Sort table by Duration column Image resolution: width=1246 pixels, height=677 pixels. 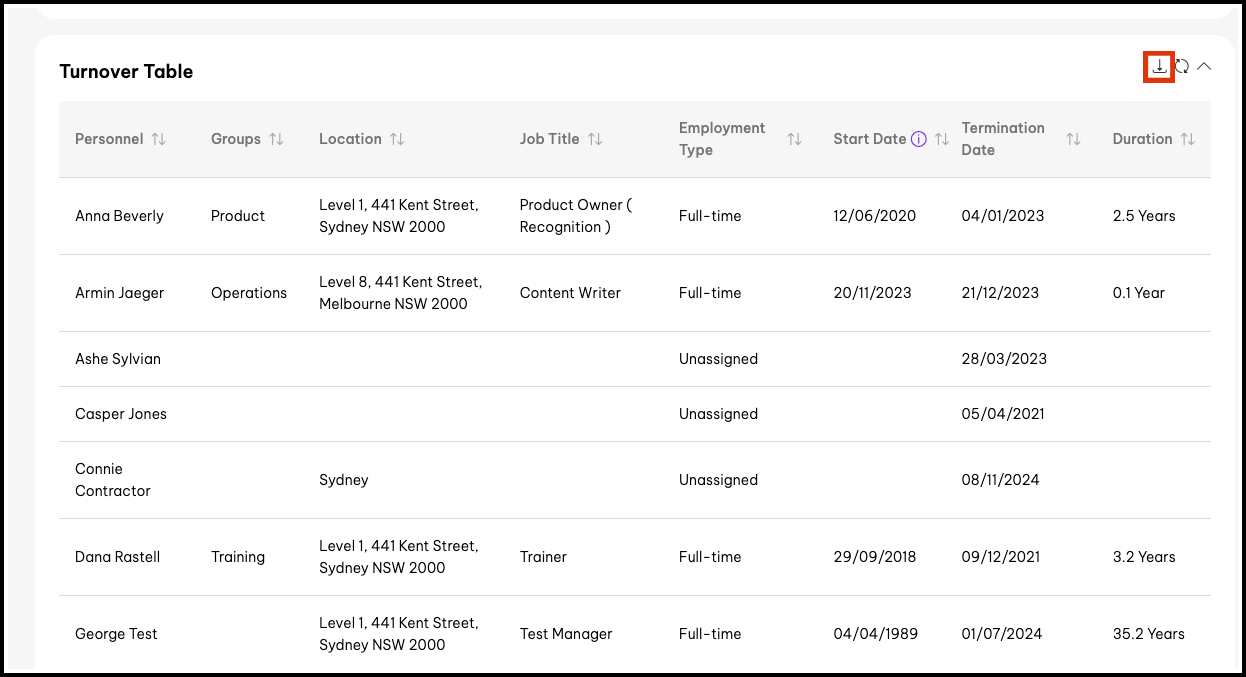click(1187, 140)
